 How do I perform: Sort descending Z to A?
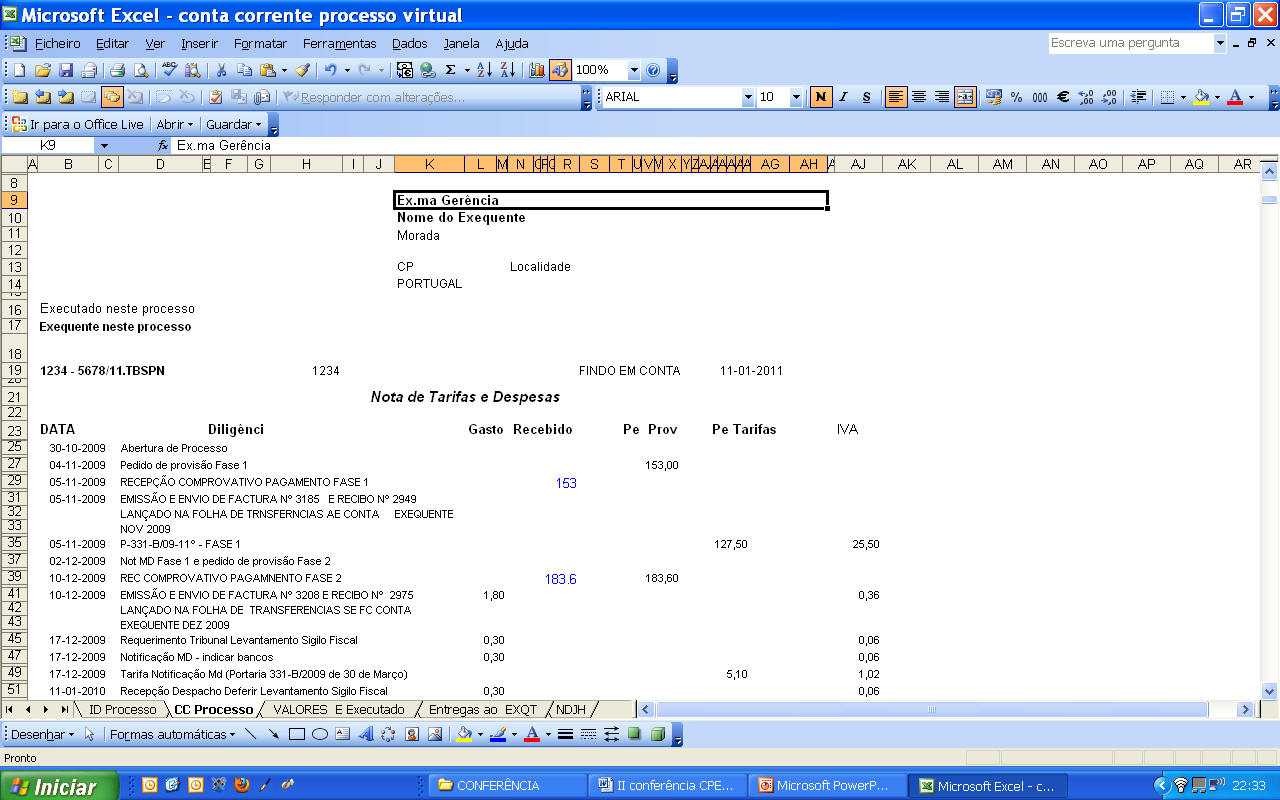pyautogui.click(x=508, y=70)
